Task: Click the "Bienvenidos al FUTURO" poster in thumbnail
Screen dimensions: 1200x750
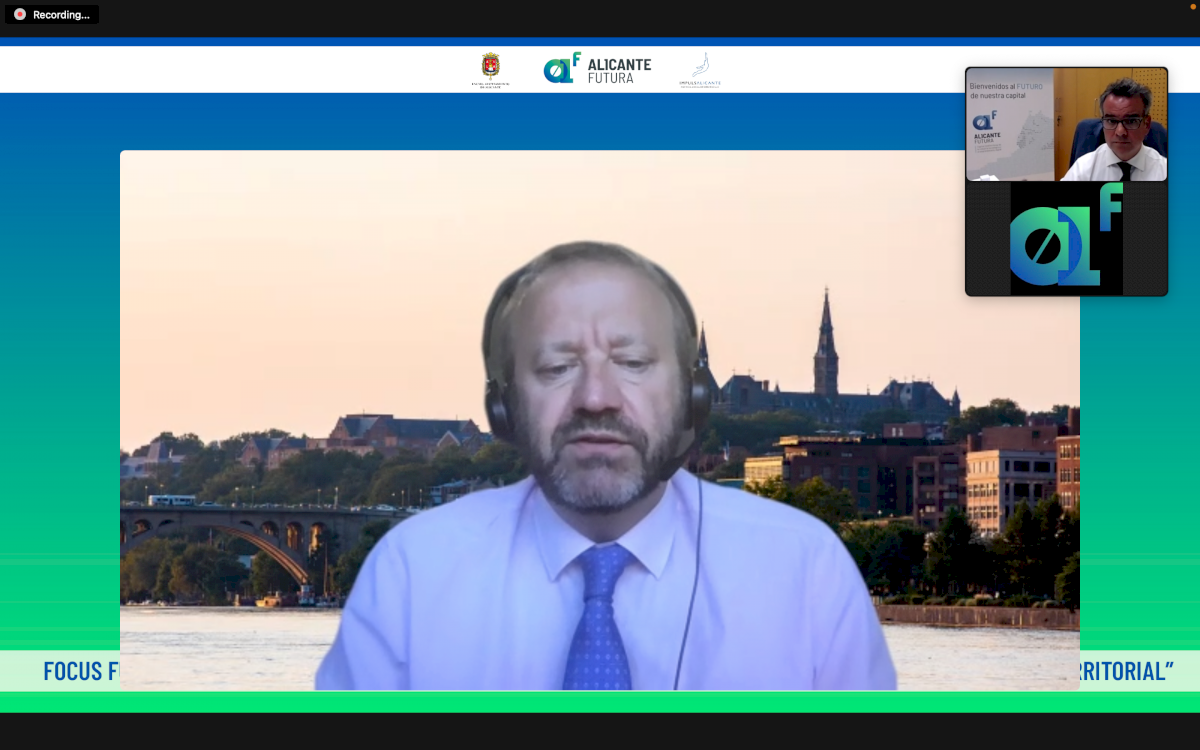Action: (1008, 123)
